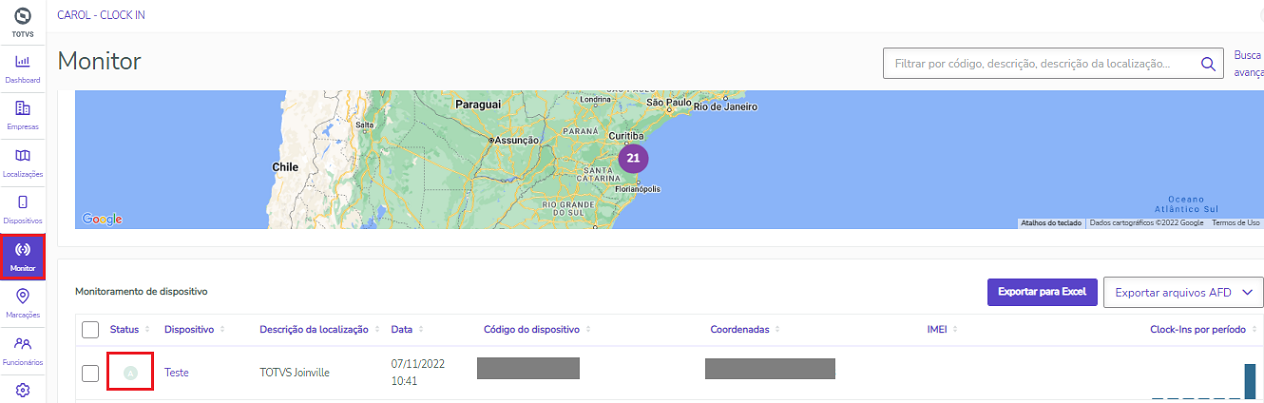Click the TOTVS Joinville cell
Image resolution: width=1264 pixels, height=403 pixels.
pos(294,373)
